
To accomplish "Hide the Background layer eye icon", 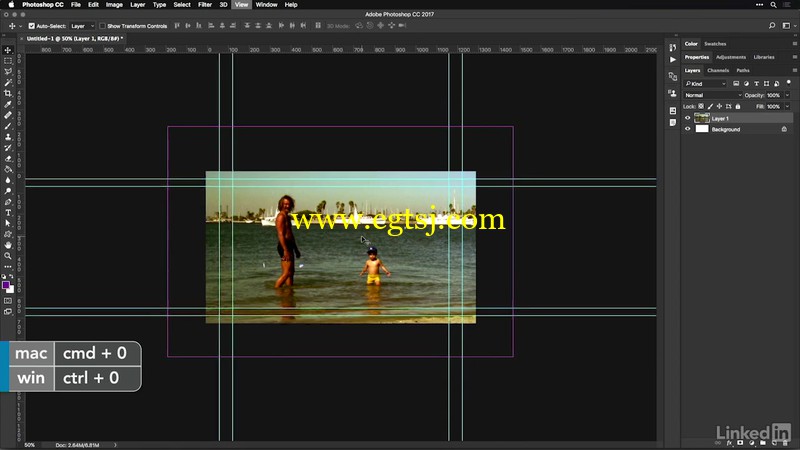I will 687,129.
